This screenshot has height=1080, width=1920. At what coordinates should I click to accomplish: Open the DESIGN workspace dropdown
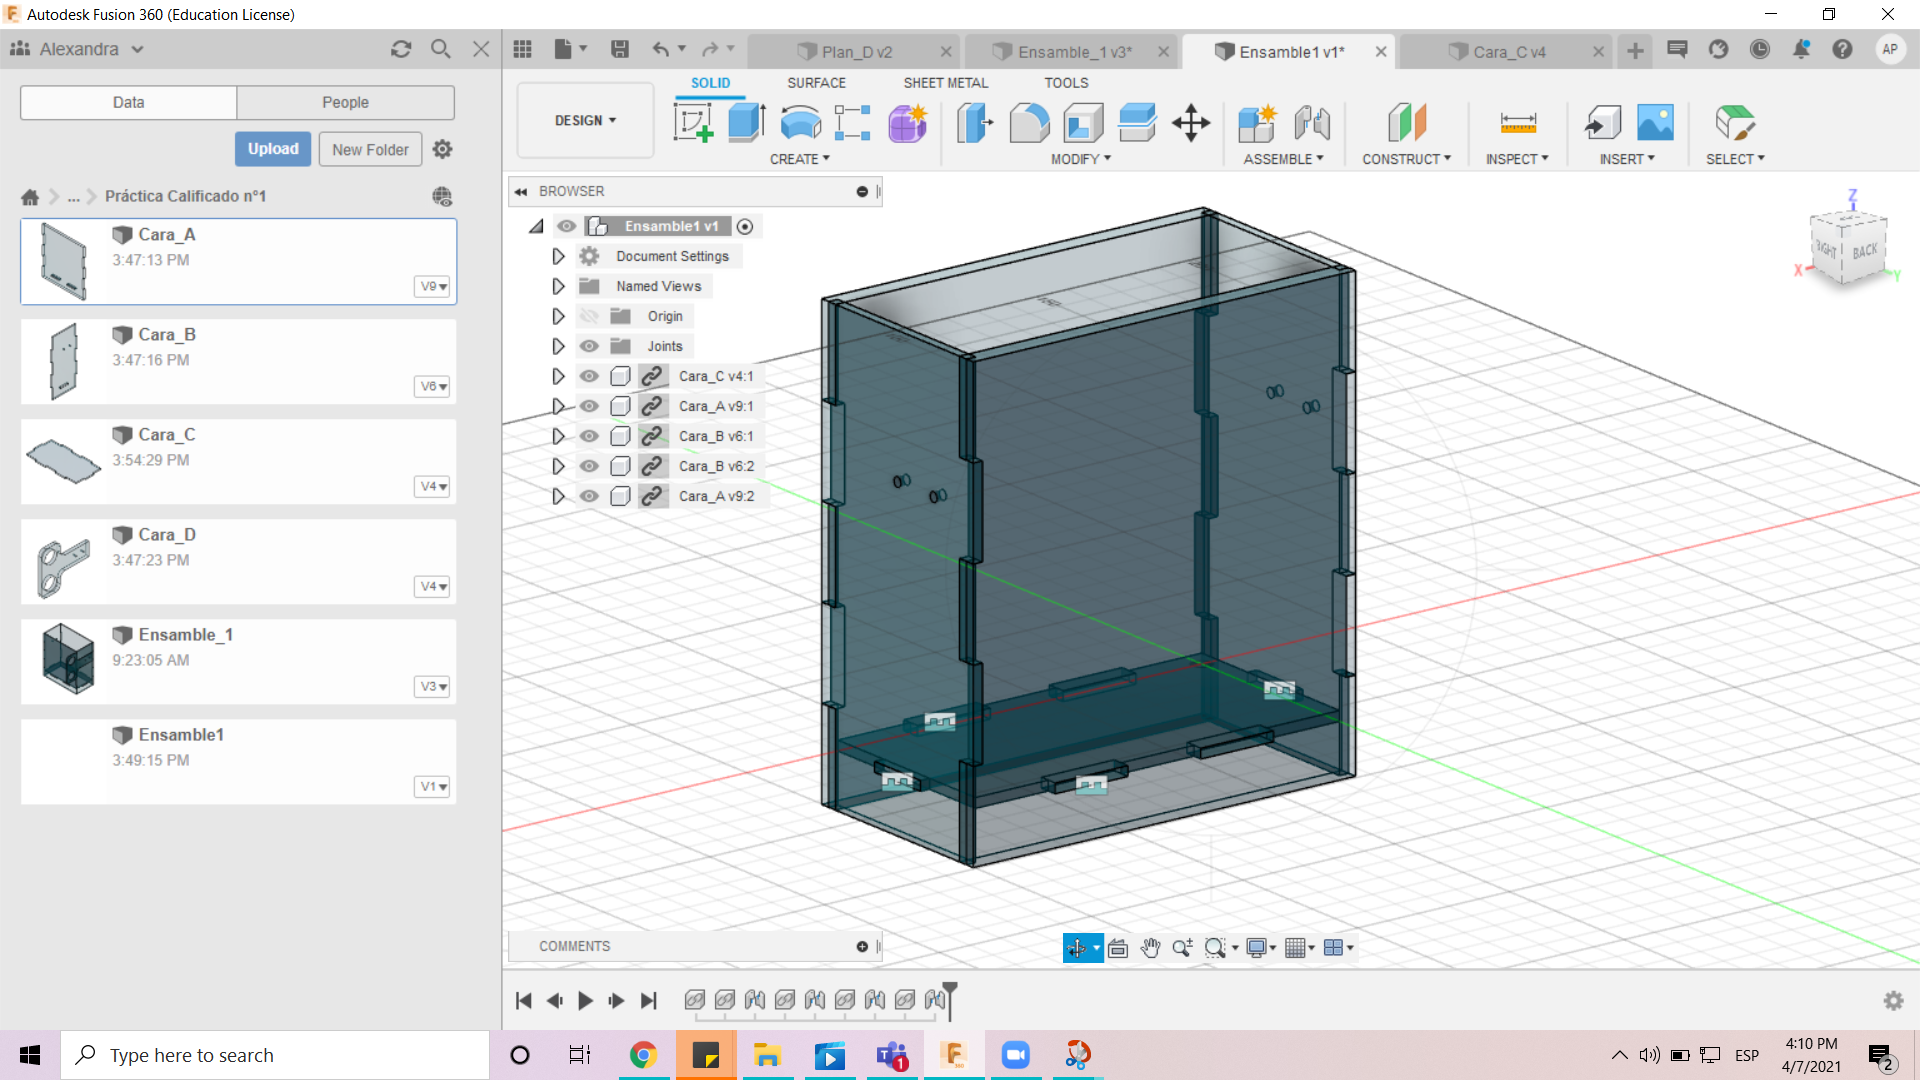pyautogui.click(x=585, y=120)
